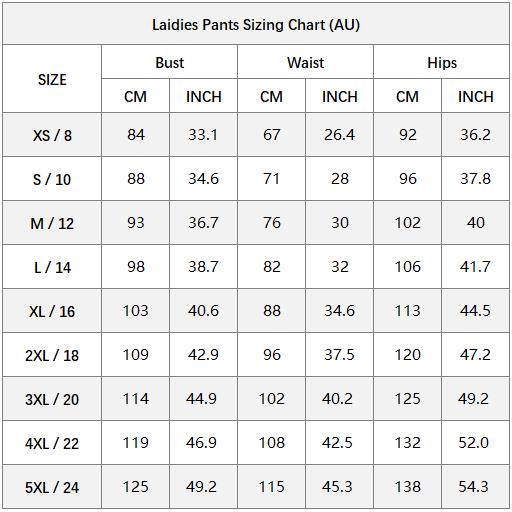Select the XL / 16 size row label
512x512 pixels.
[52, 311]
